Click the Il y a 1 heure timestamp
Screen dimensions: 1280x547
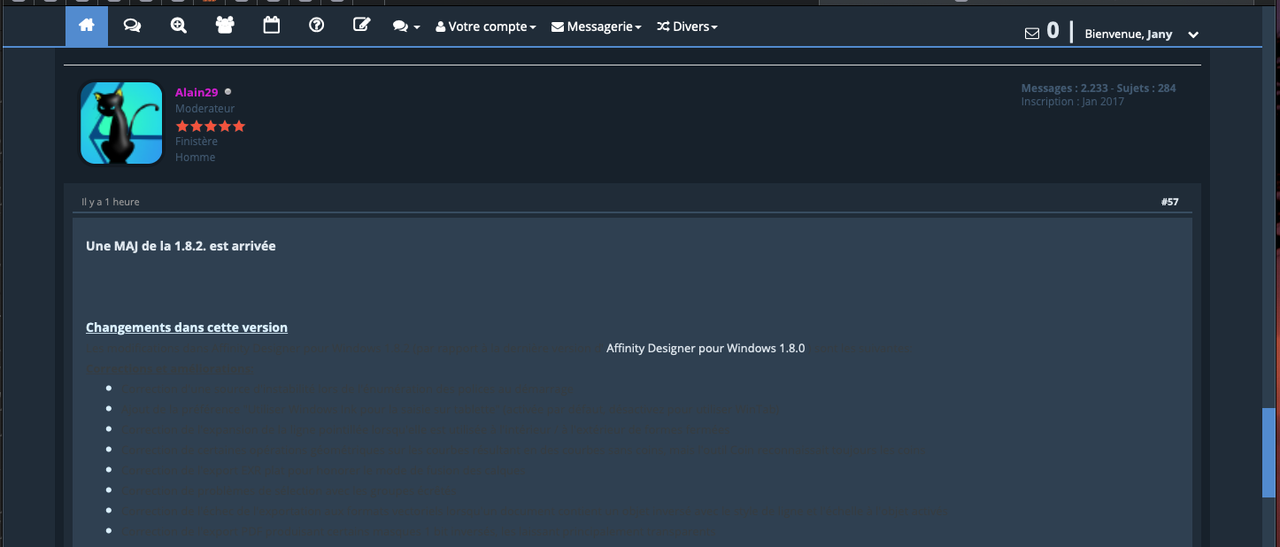coord(111,202)
